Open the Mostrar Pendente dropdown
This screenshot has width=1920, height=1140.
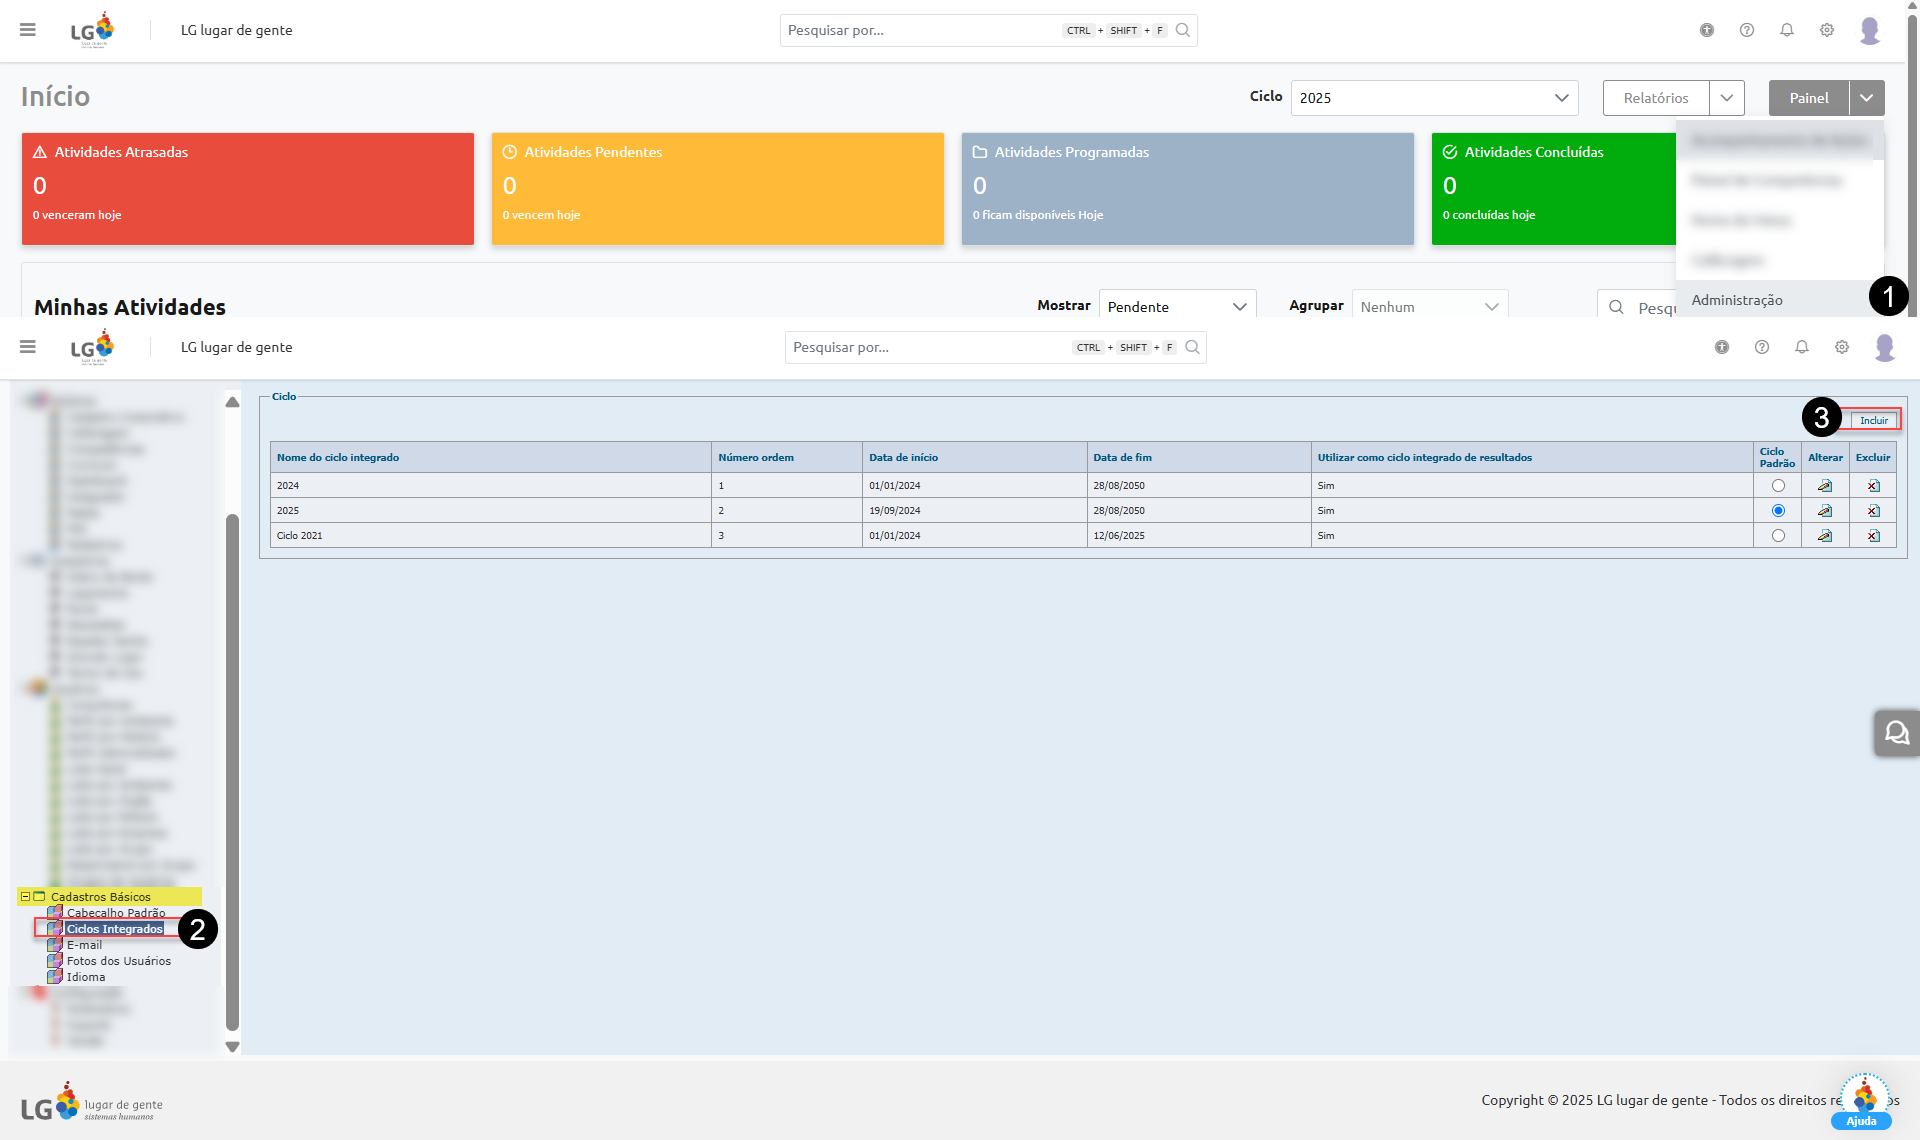coord(1177,306)
